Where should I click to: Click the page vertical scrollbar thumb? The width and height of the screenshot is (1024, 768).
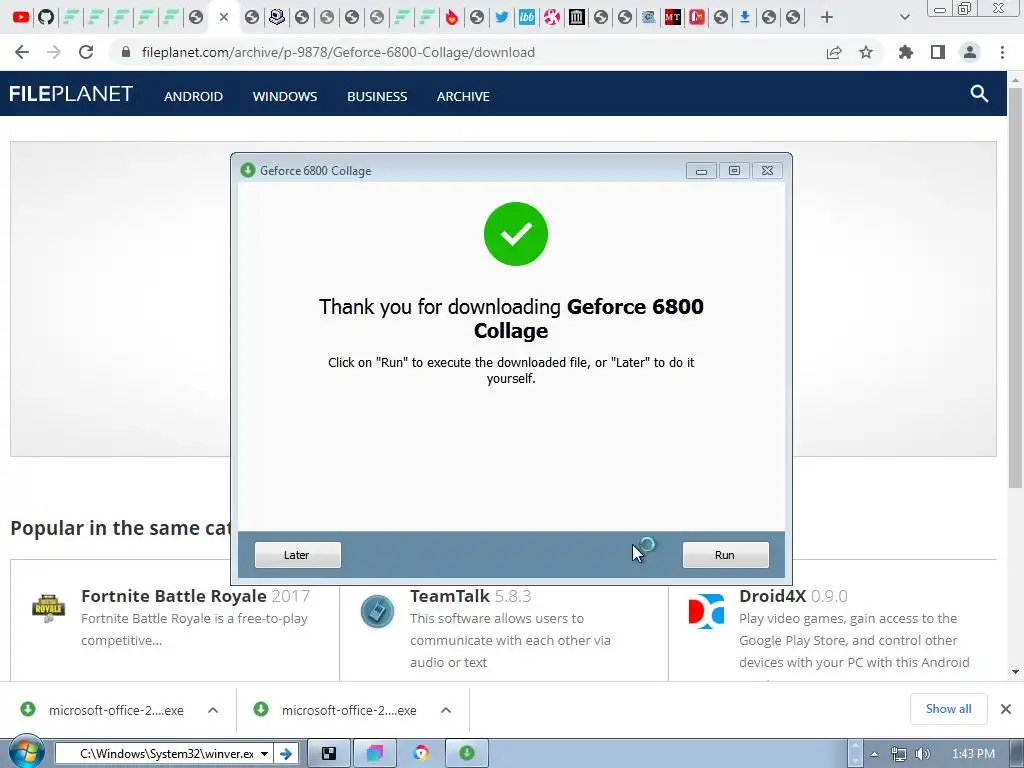pos(1015,287)
